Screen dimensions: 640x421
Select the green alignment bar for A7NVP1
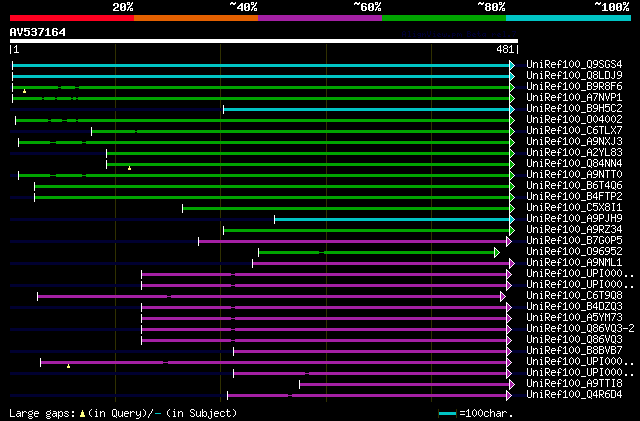click(x=261, y=98)
